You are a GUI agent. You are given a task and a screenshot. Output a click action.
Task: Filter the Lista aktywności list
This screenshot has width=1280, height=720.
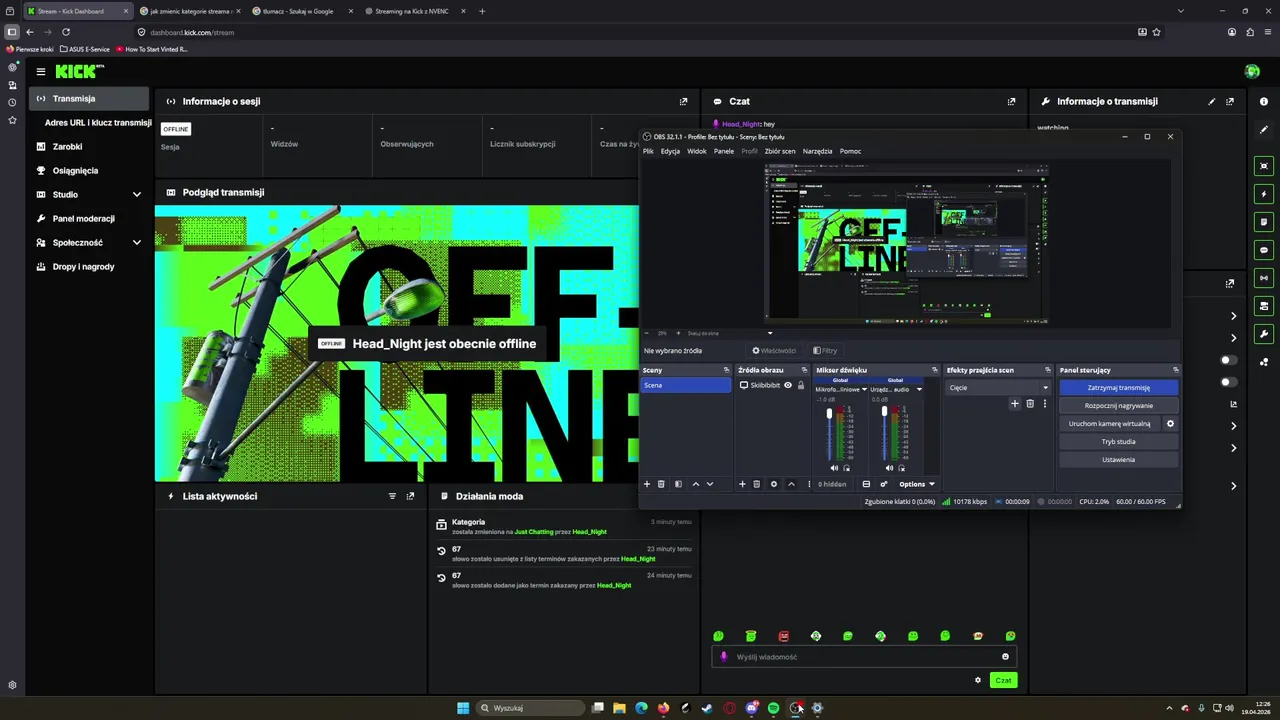point(392,496)
